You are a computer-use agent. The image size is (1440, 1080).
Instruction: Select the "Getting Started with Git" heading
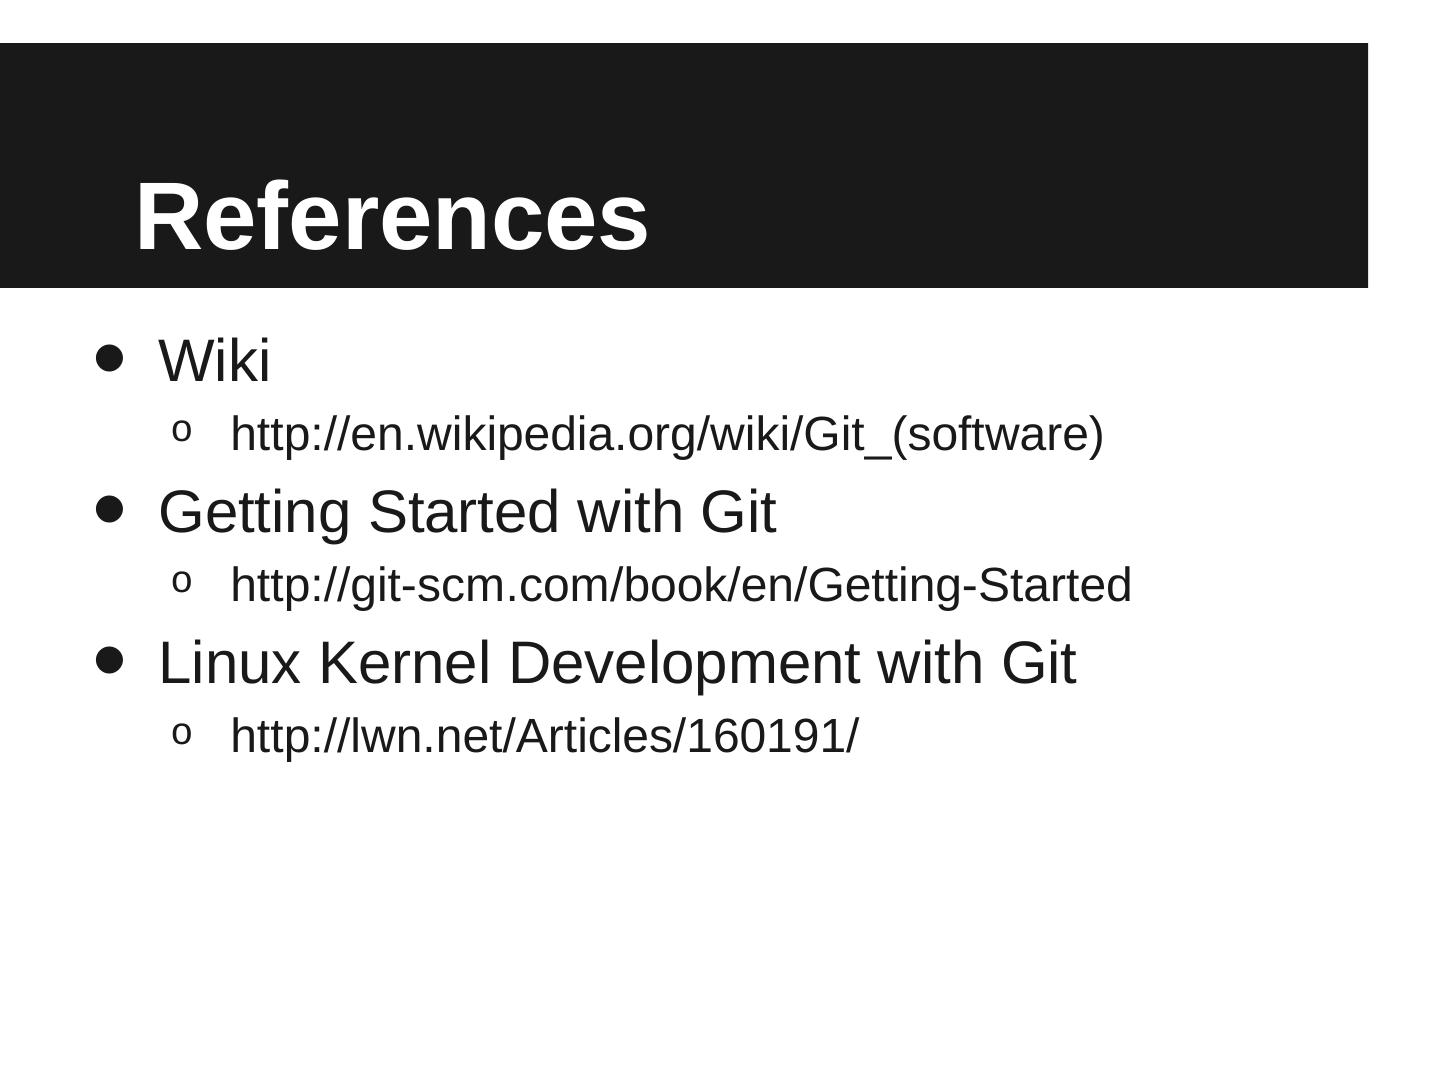click(x=466, y=512)
